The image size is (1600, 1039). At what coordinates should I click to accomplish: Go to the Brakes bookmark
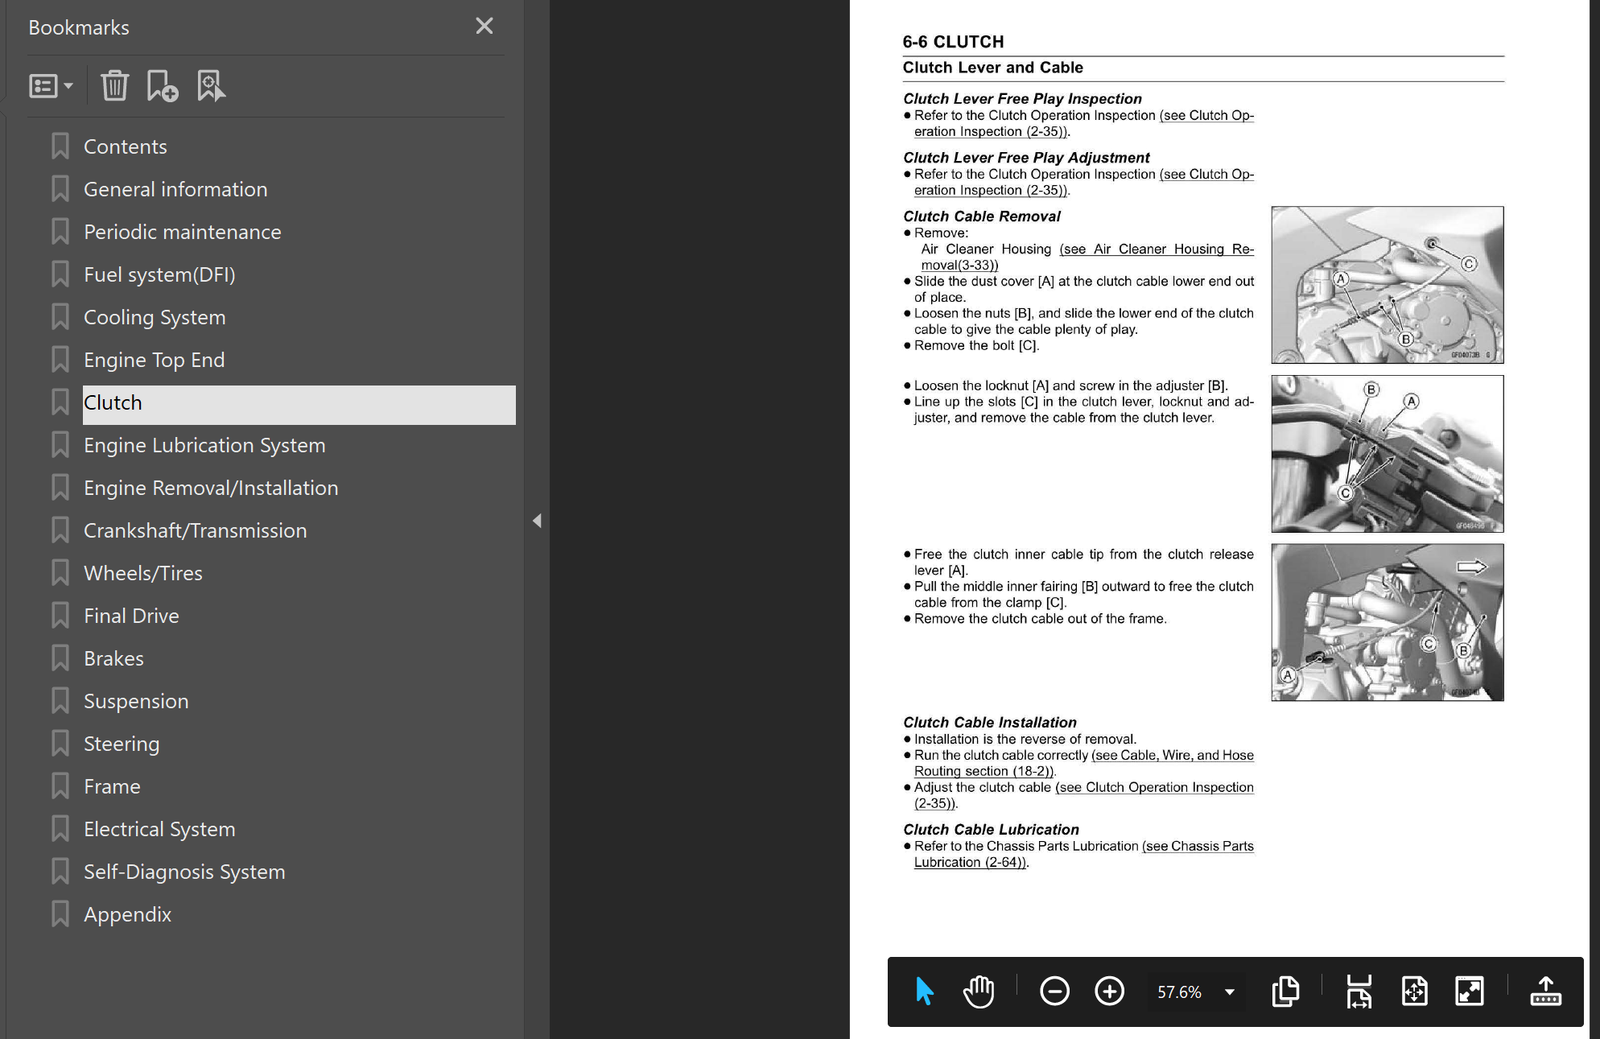coord(113,659)
